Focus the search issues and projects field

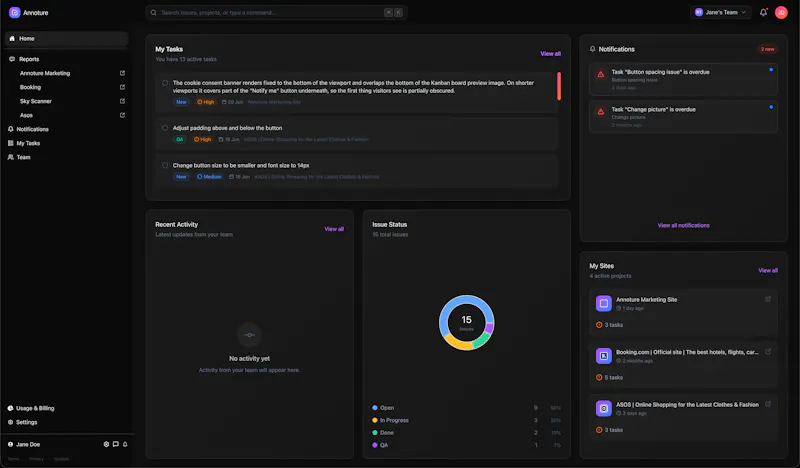[276, 13]
